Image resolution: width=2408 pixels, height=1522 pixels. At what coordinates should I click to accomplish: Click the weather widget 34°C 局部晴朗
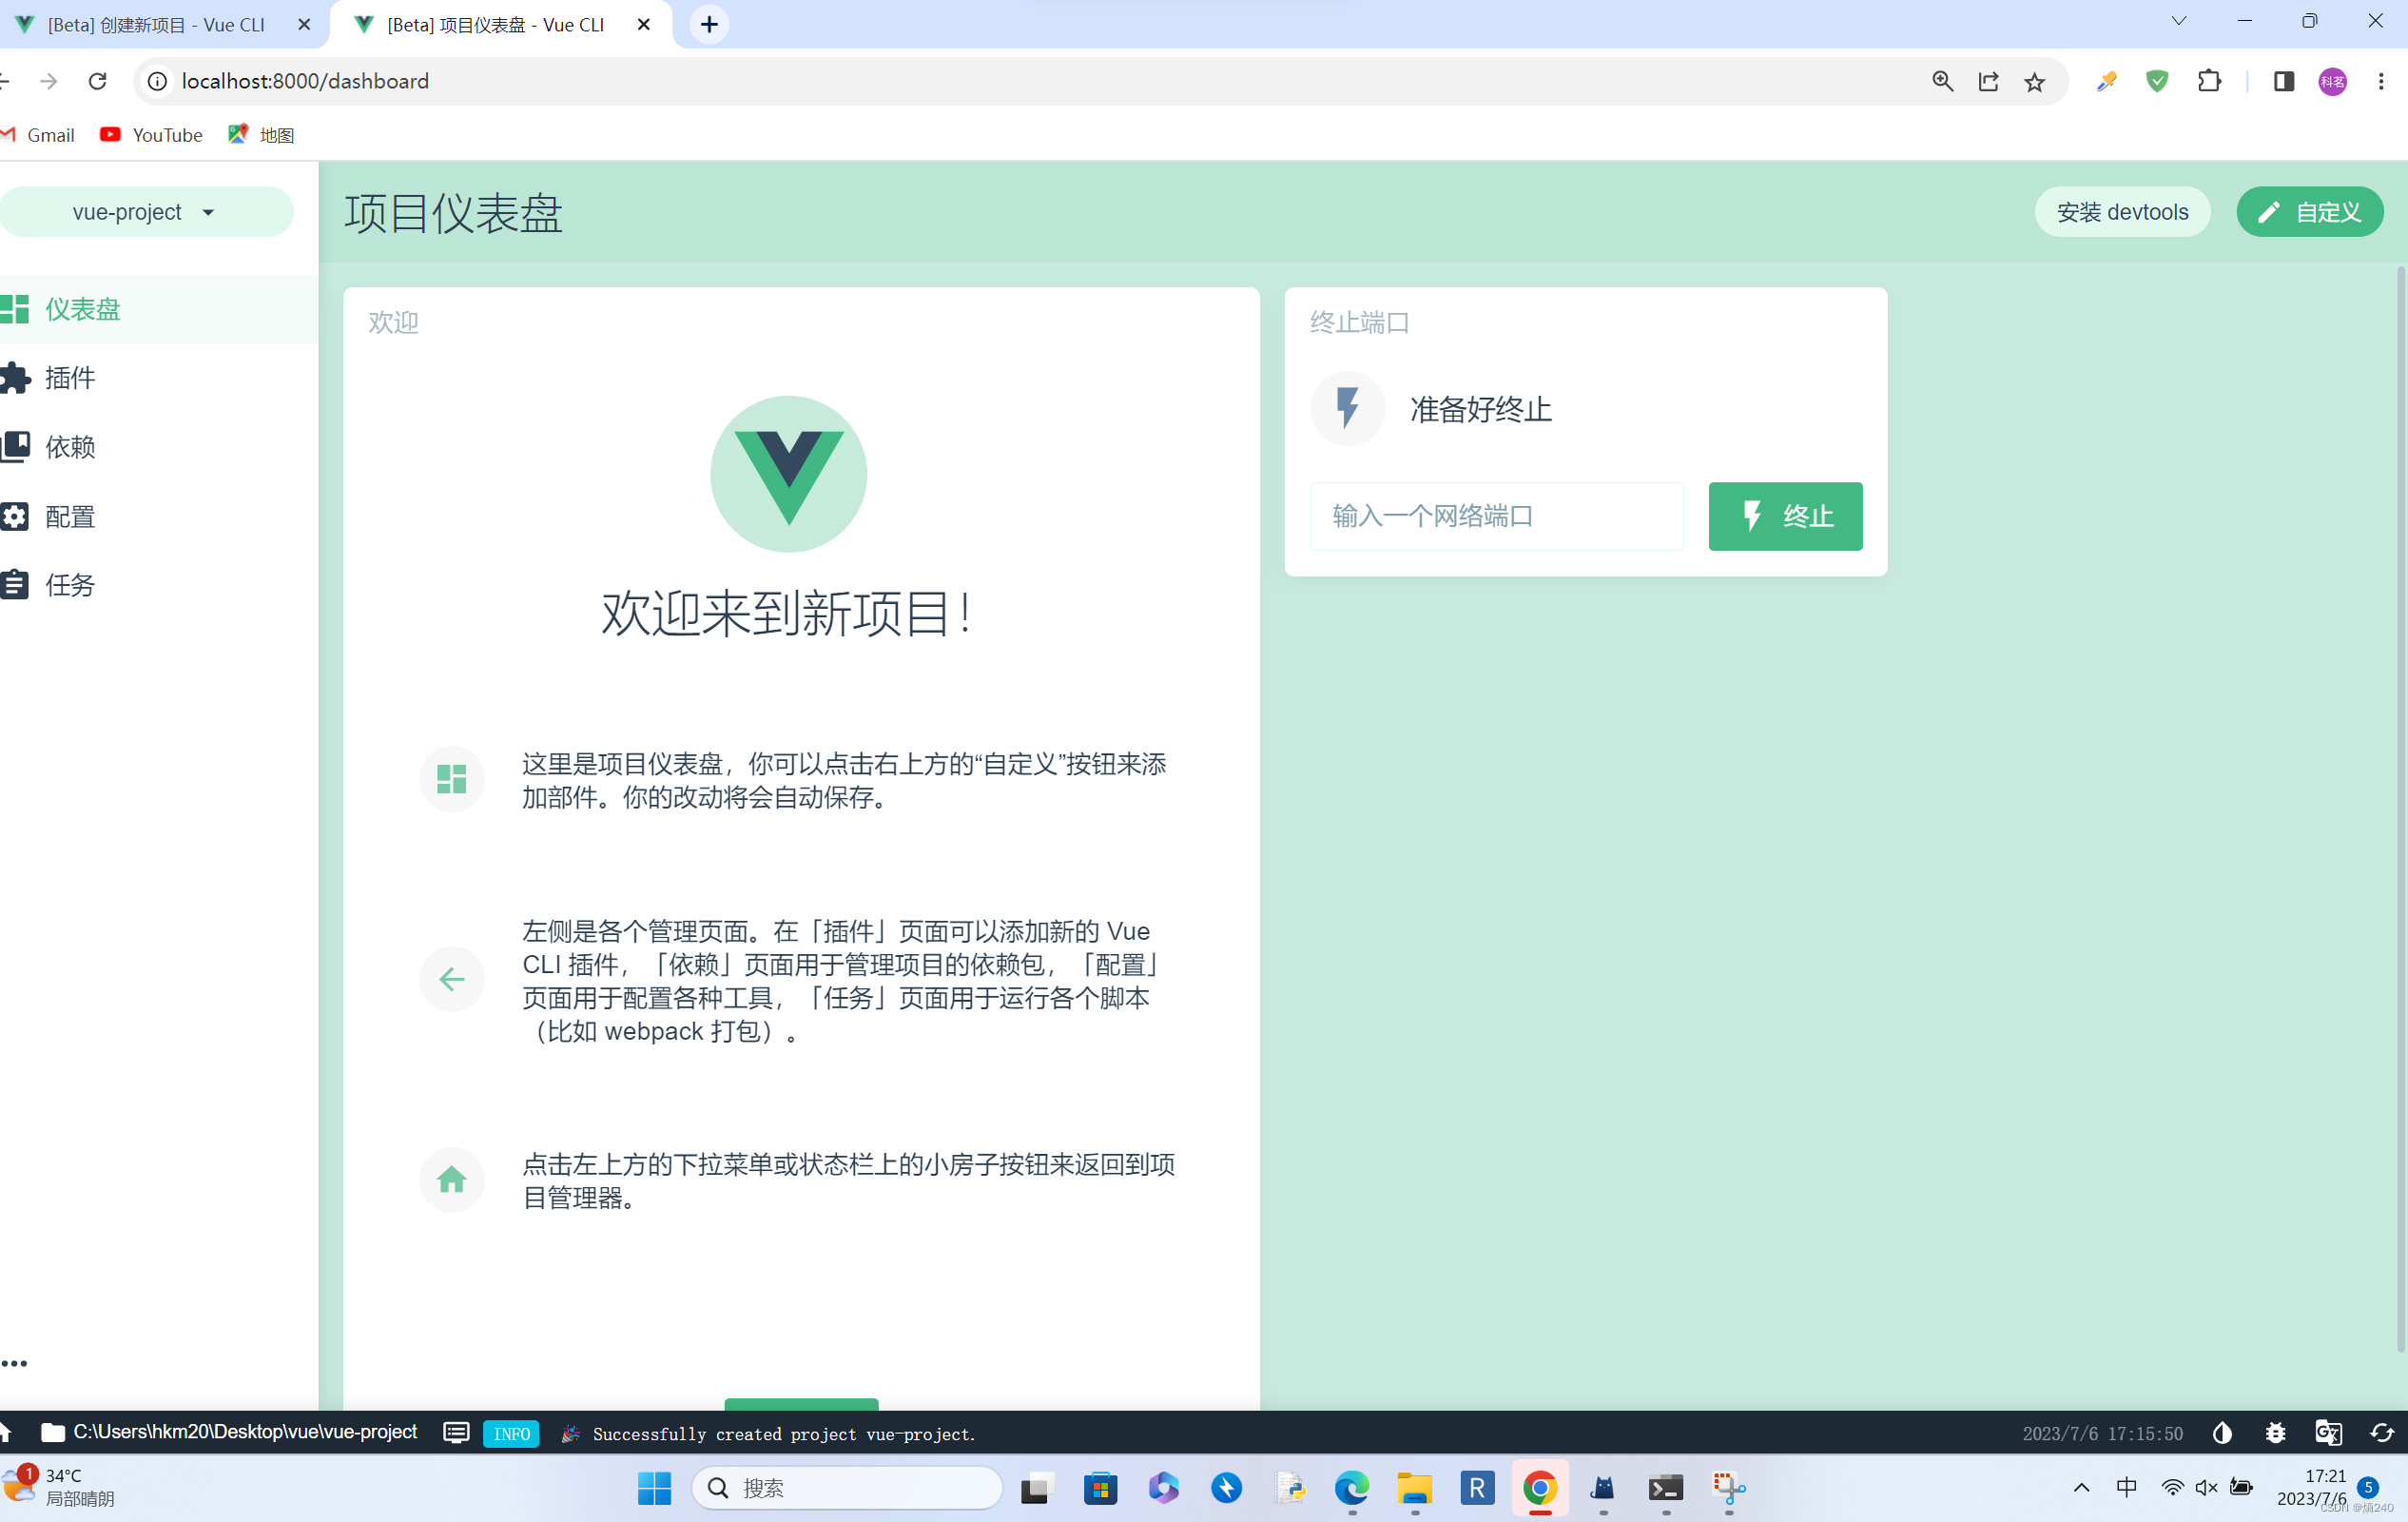[60, 1487]
